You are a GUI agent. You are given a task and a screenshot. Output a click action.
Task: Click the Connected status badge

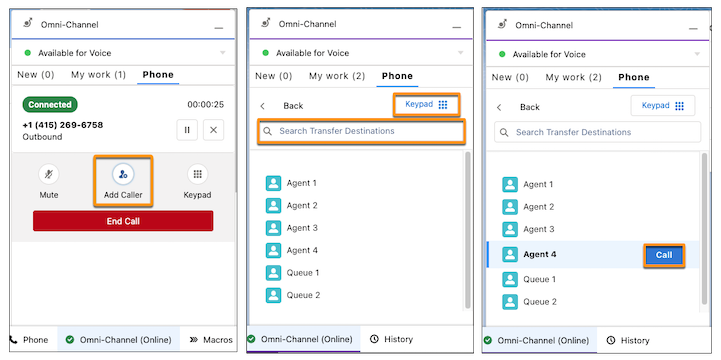[x=50, y=105]
